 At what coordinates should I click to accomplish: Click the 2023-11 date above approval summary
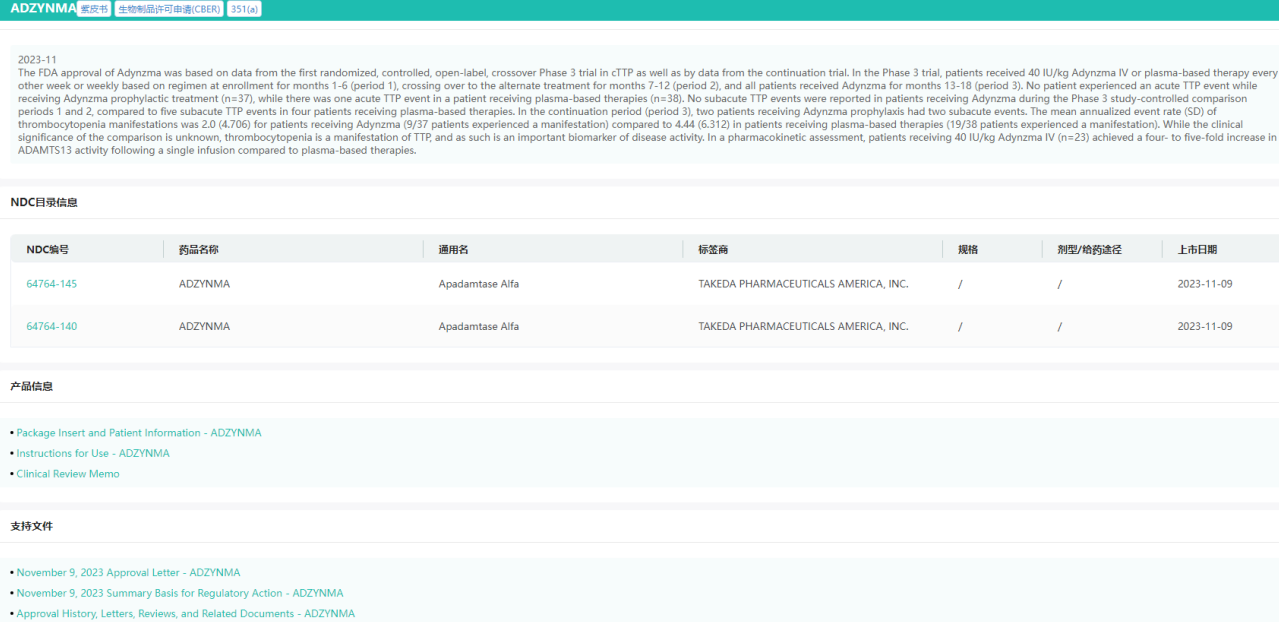38,60
